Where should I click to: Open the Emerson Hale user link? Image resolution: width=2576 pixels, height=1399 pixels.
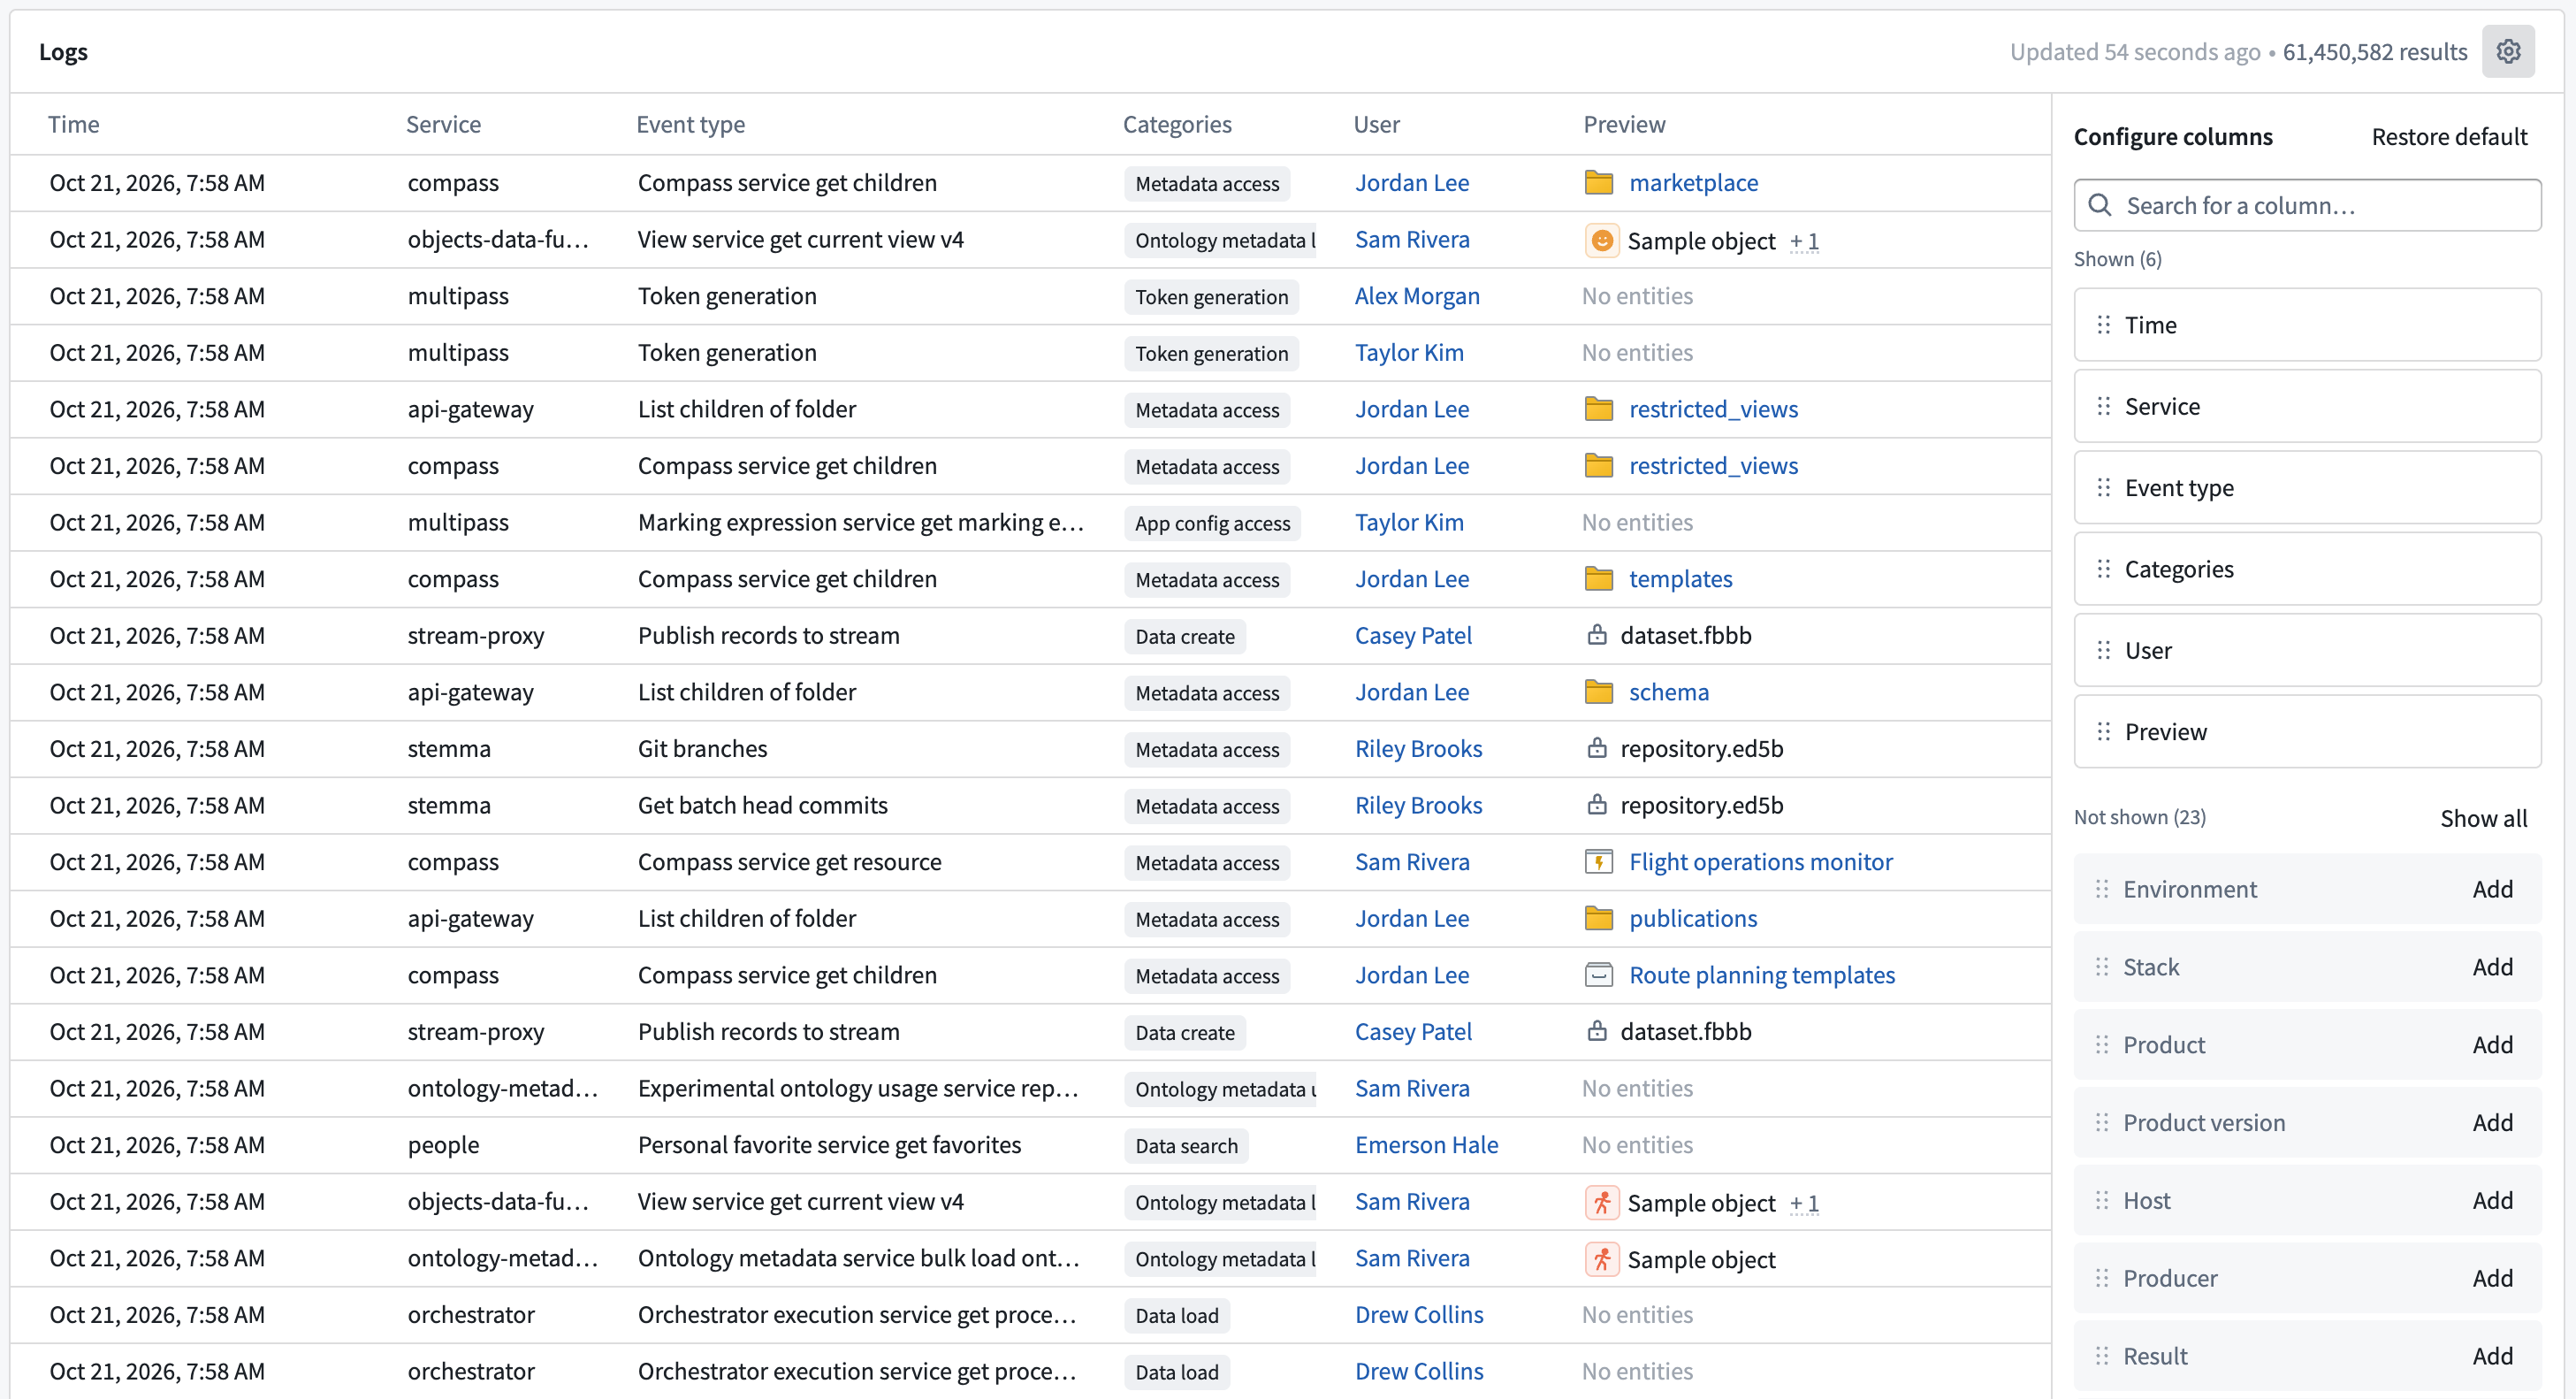click(1426, 1145)
